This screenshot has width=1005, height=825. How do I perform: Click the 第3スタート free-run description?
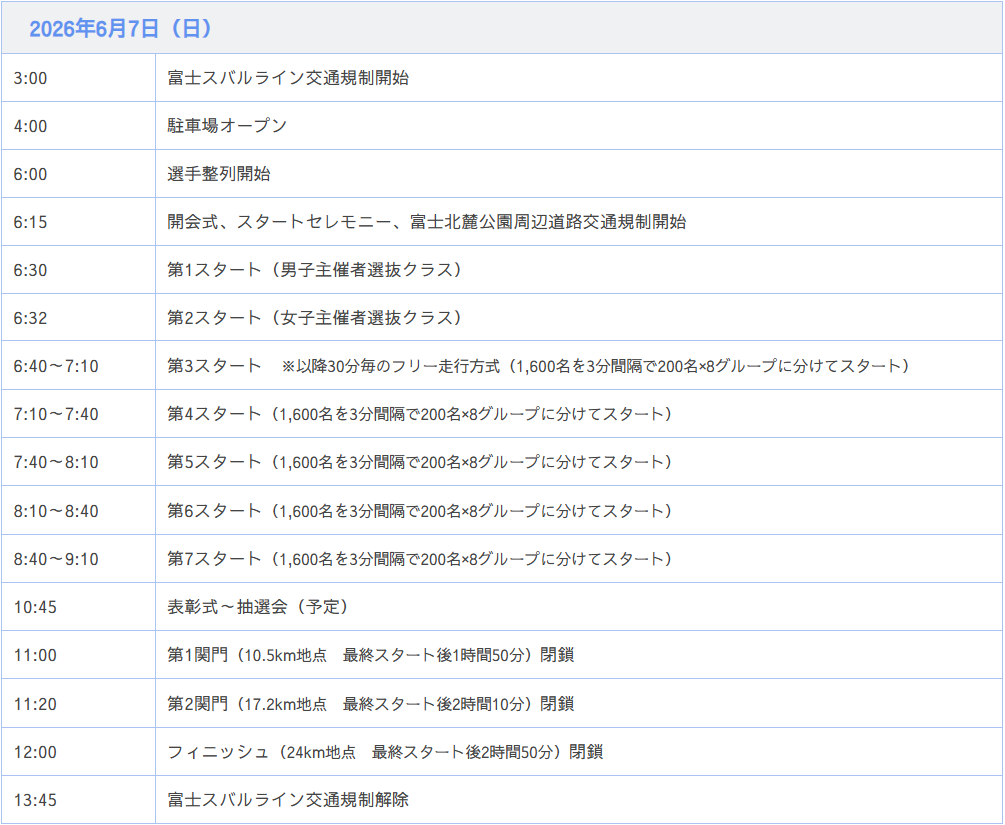coord(541,366)
